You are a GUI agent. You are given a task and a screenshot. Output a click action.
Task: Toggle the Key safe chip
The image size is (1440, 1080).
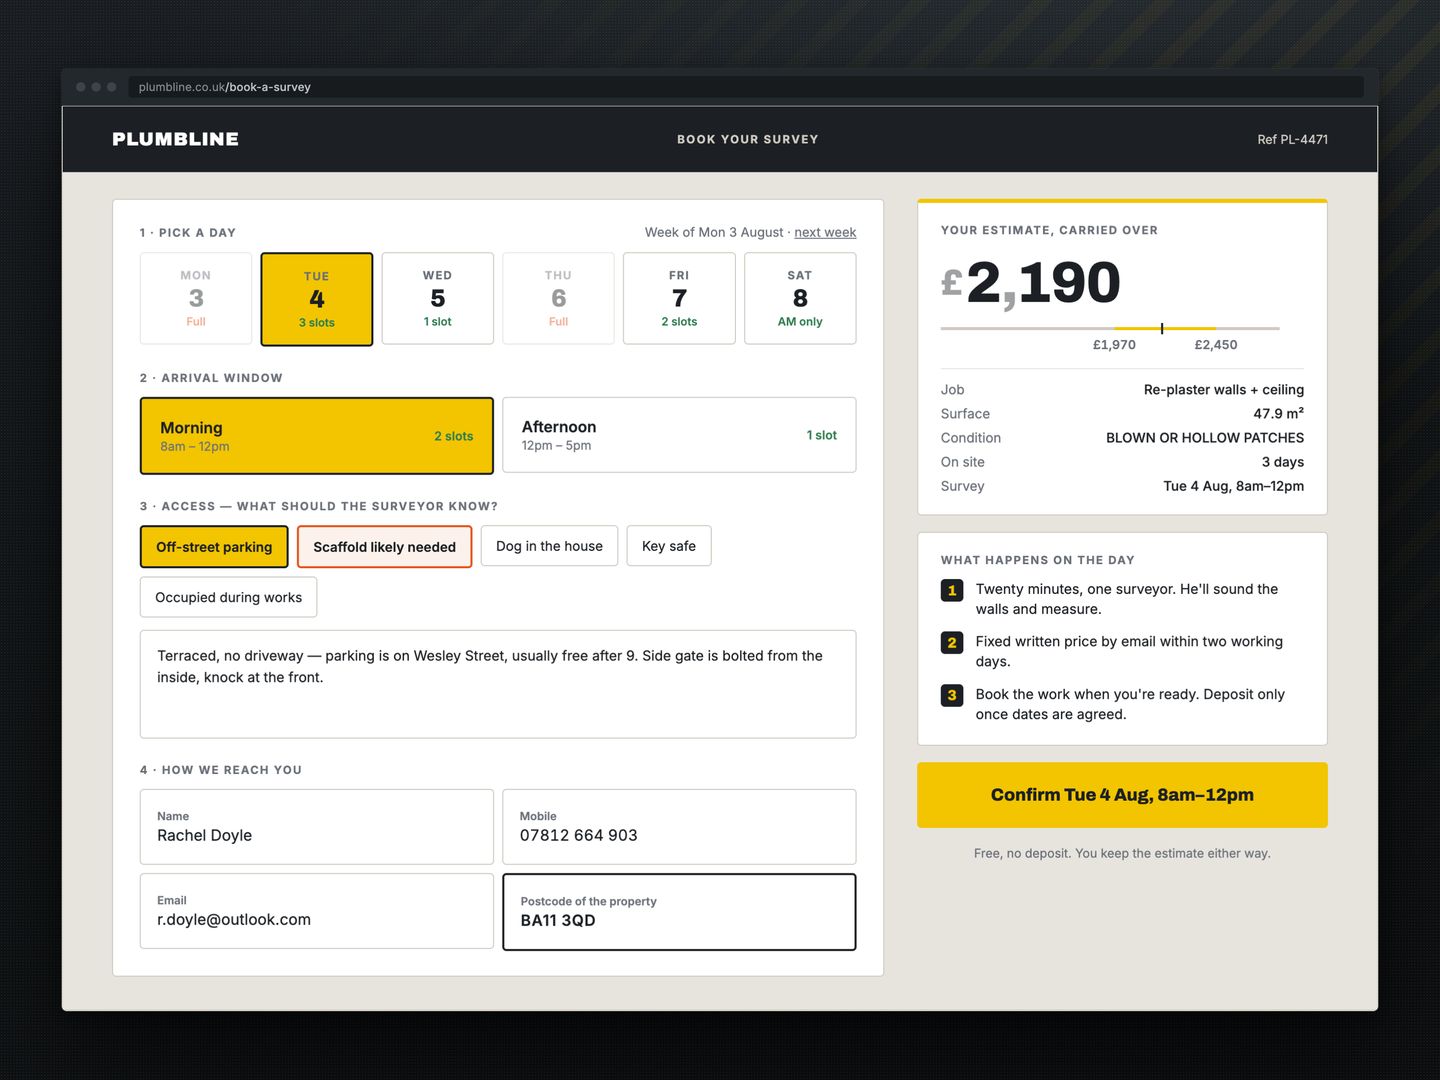pyautogui.click(x=669, y=546)
